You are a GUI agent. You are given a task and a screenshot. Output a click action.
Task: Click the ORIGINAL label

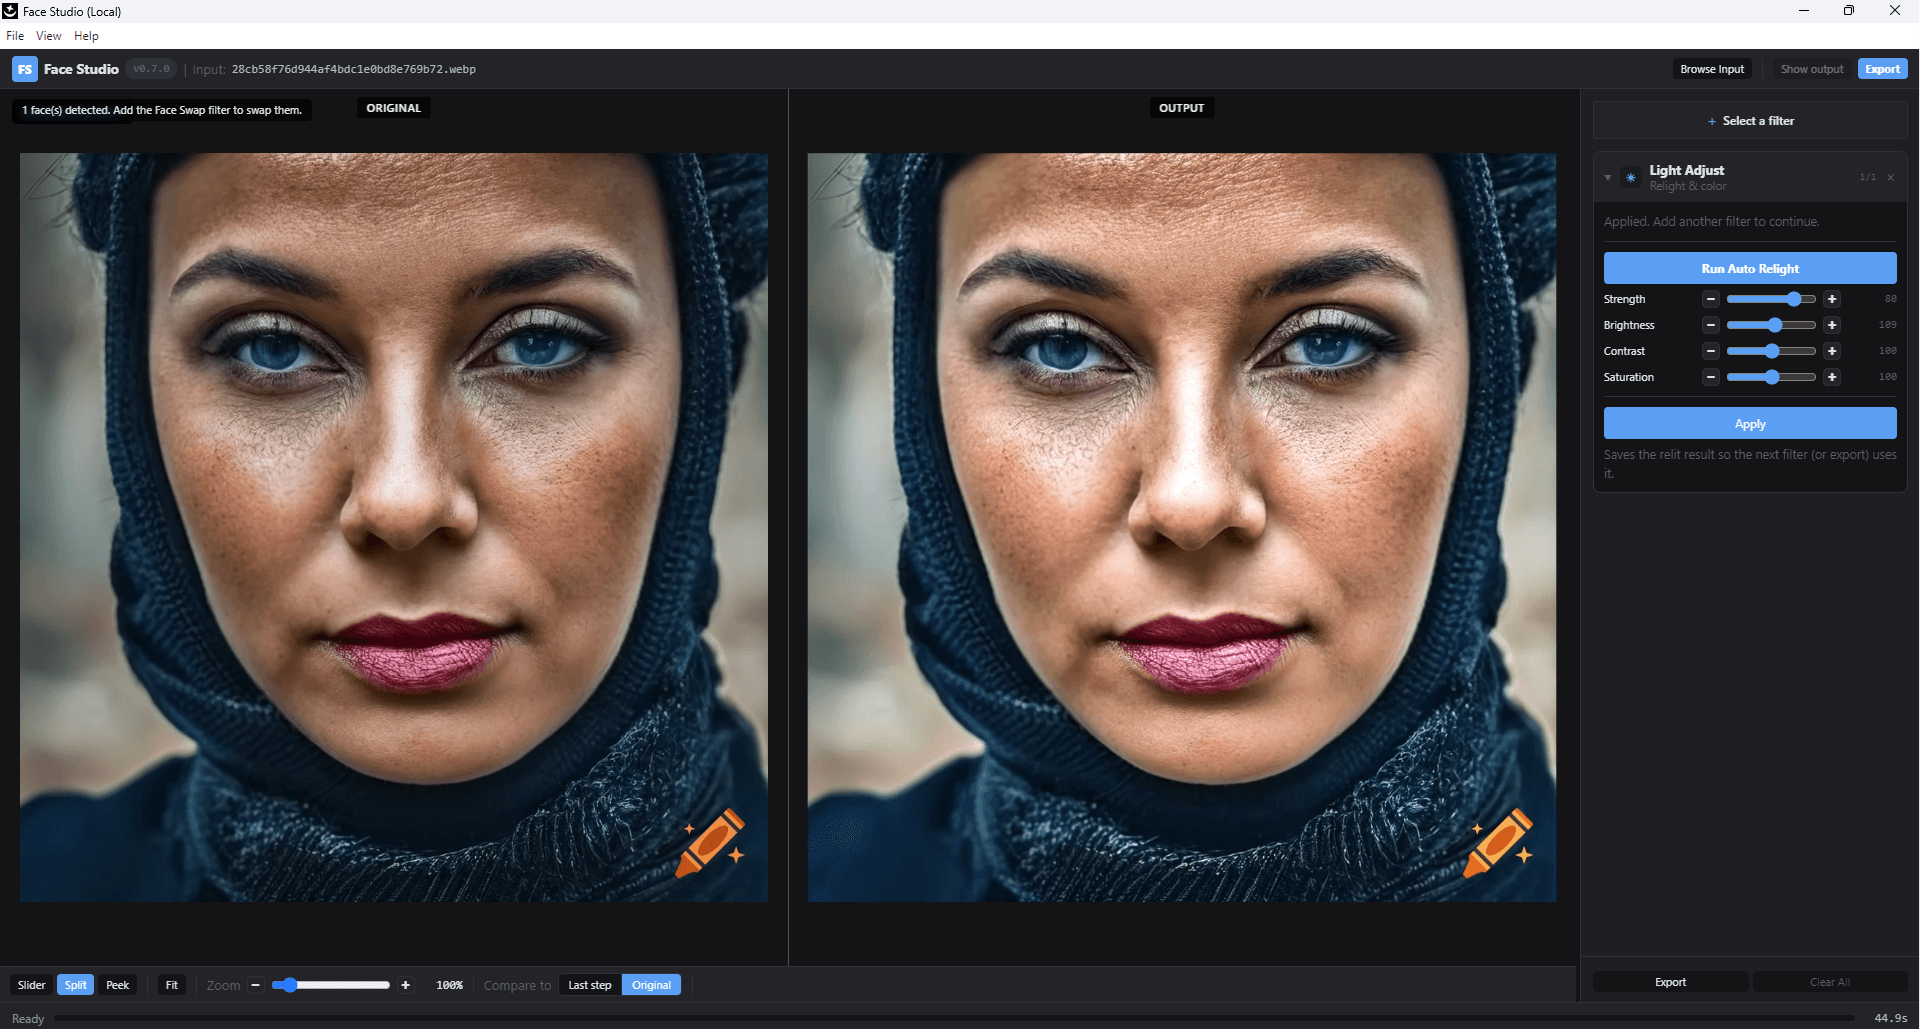tap(394, 108)
